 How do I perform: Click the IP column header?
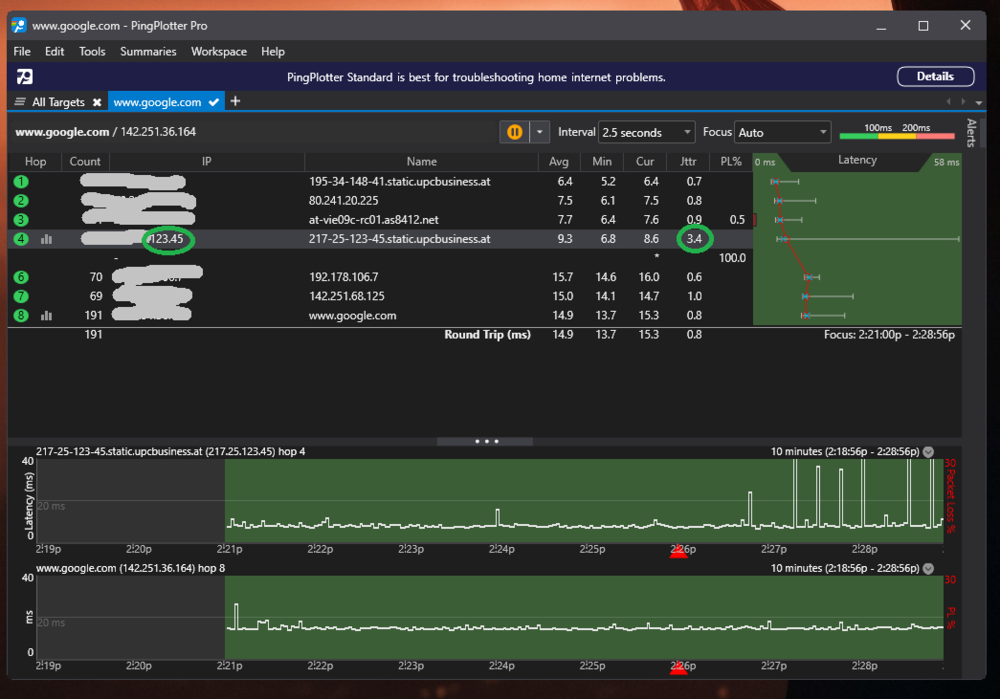pyautogui.click(x=207, y=162)
